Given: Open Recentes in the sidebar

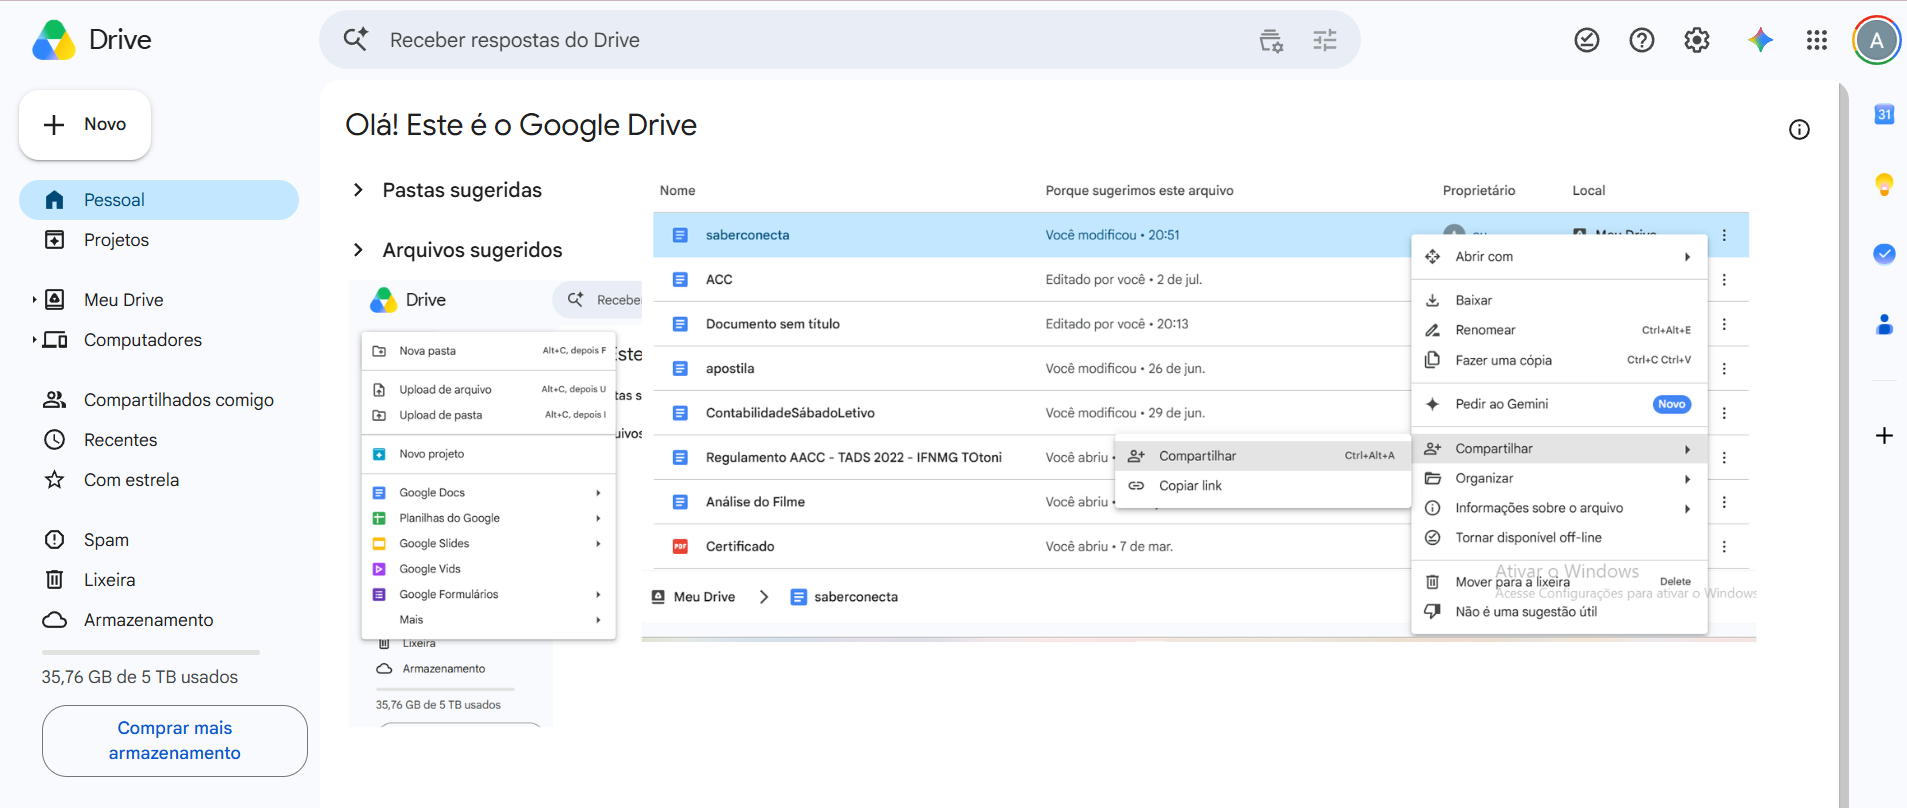Looking at the screenshot, I should point(159,440).
